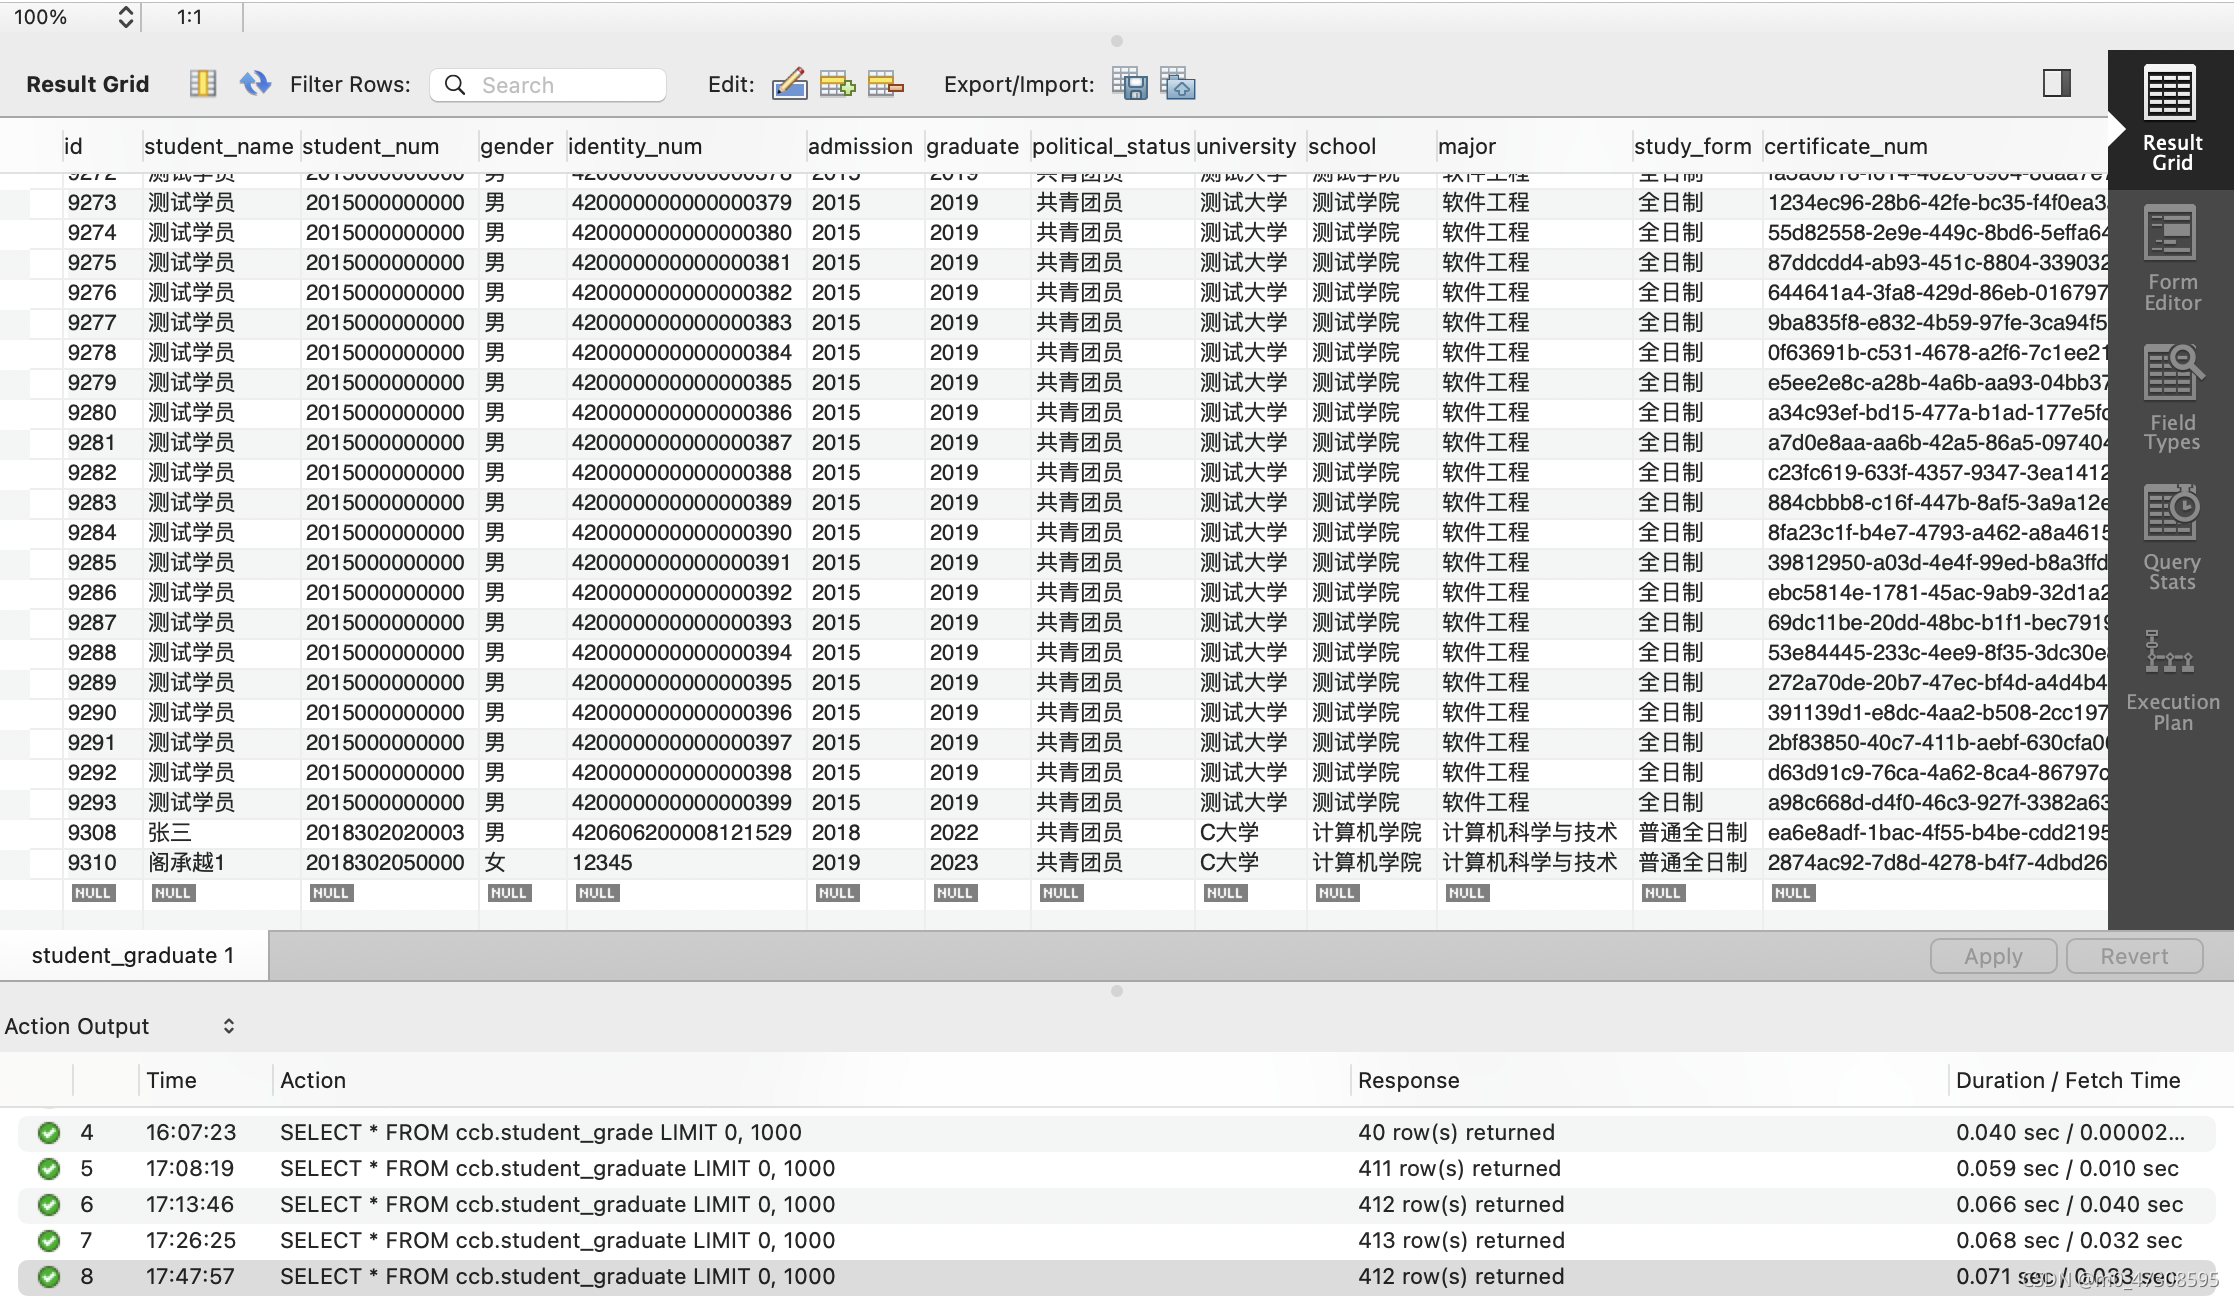The width and height of the screenshot is (2234, 1300).
Task: Click the delete selected rows icon
Action: (885, 84)
